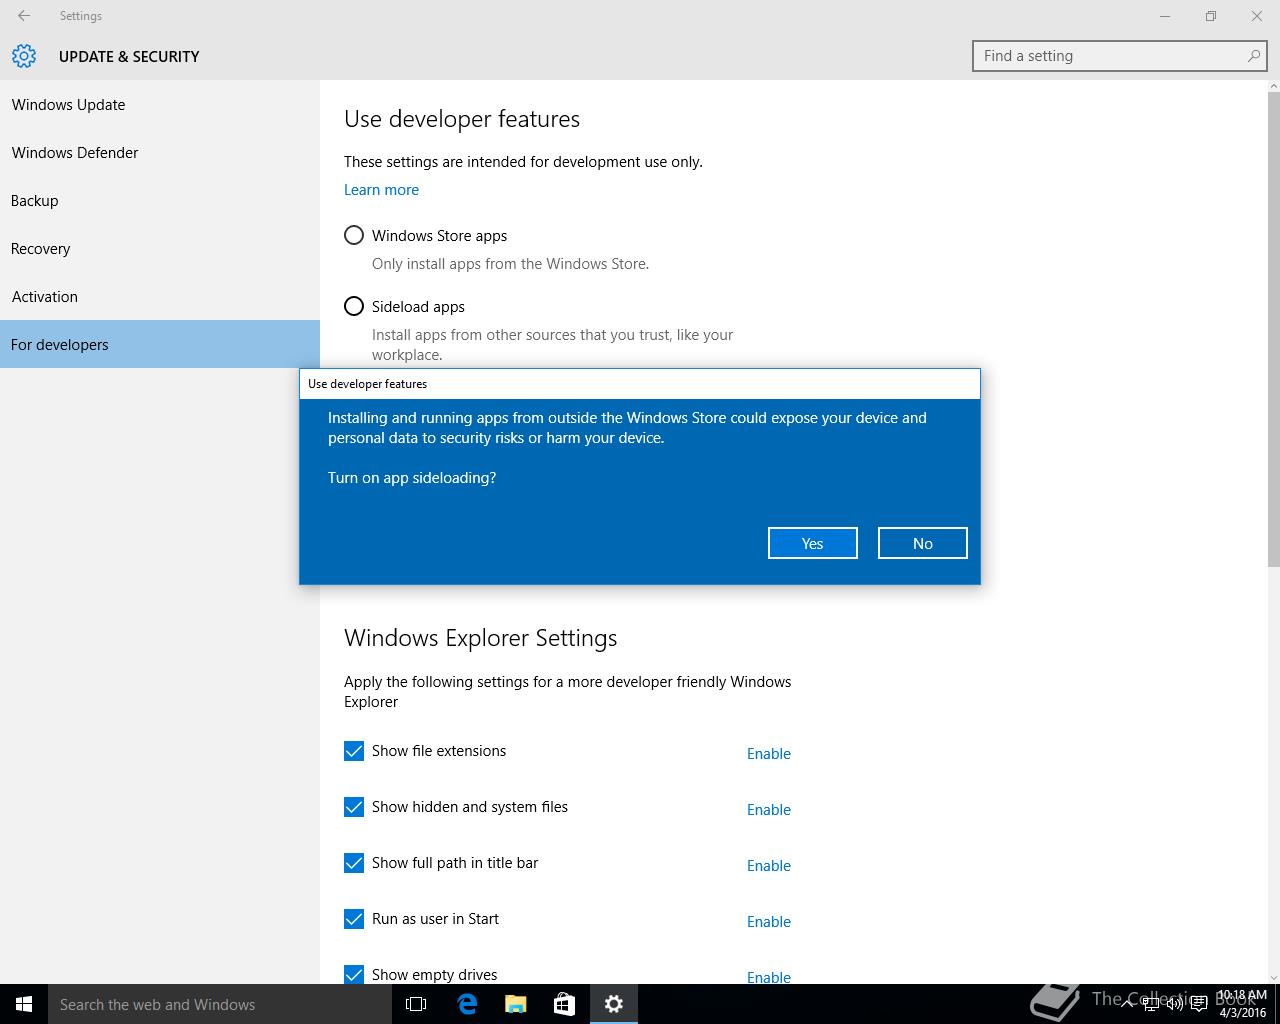The height and width of the screenshot is (1024, 1280).
Task: Click the vertical scrollbar thumb on settings page
Action: [x=1273, y=330]
